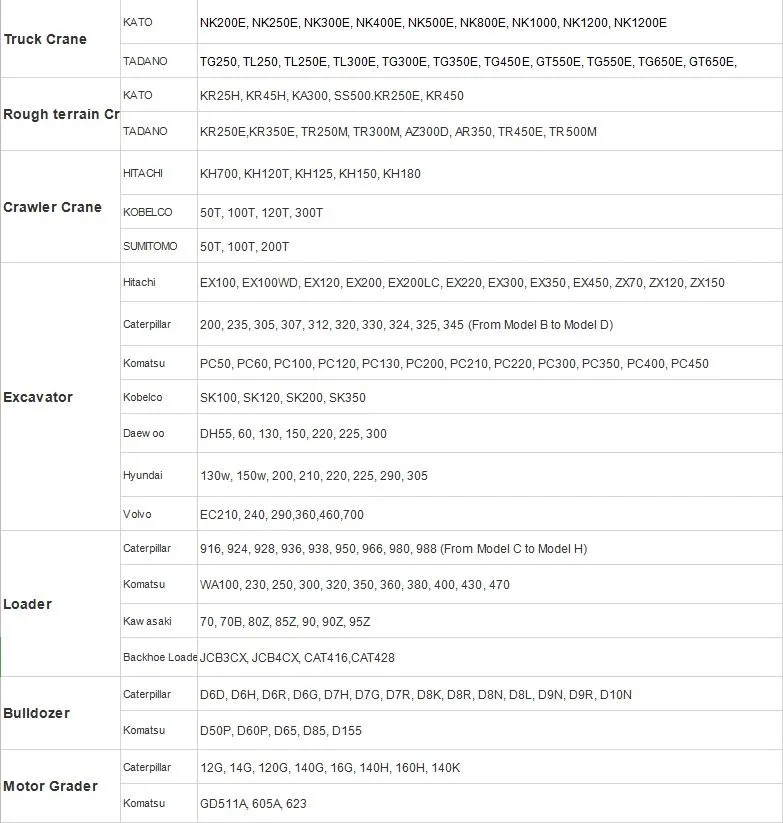The width and height of the screenshot is (783, 823).
Task: Select the Excavator category heading
Action: pos(38,397)
